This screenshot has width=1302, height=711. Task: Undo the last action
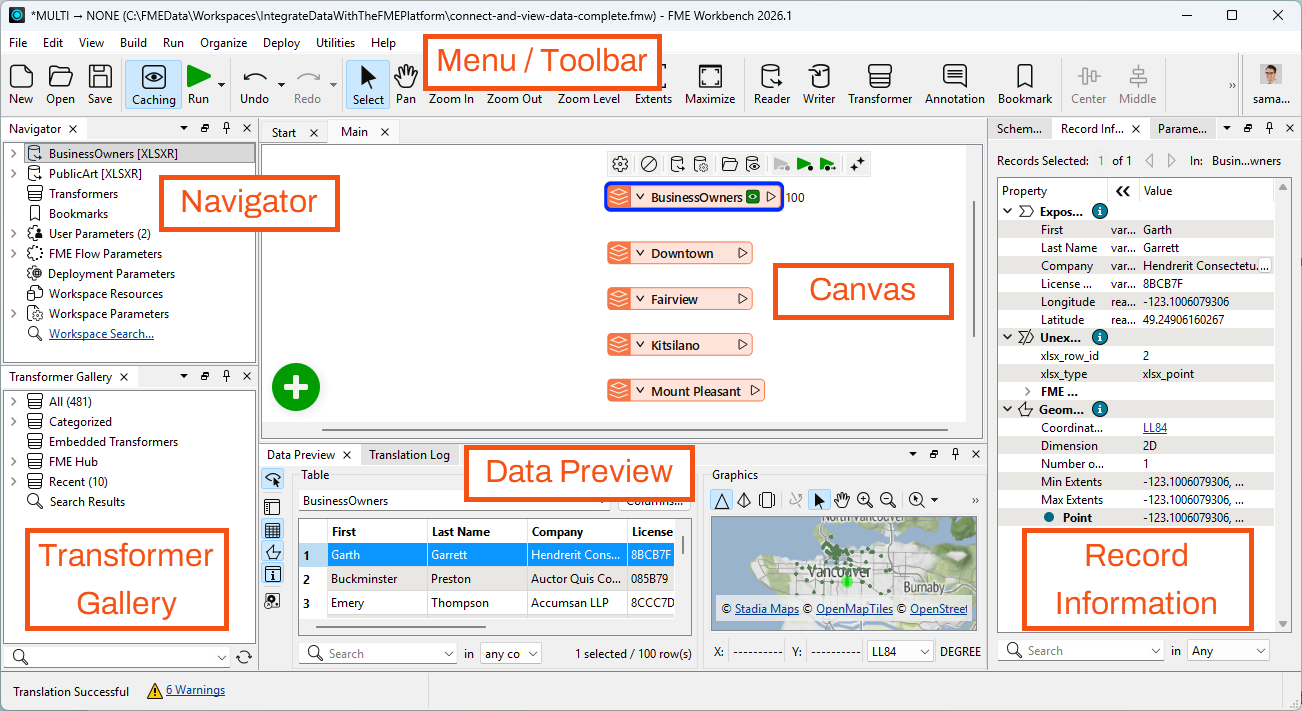(255, 84)
